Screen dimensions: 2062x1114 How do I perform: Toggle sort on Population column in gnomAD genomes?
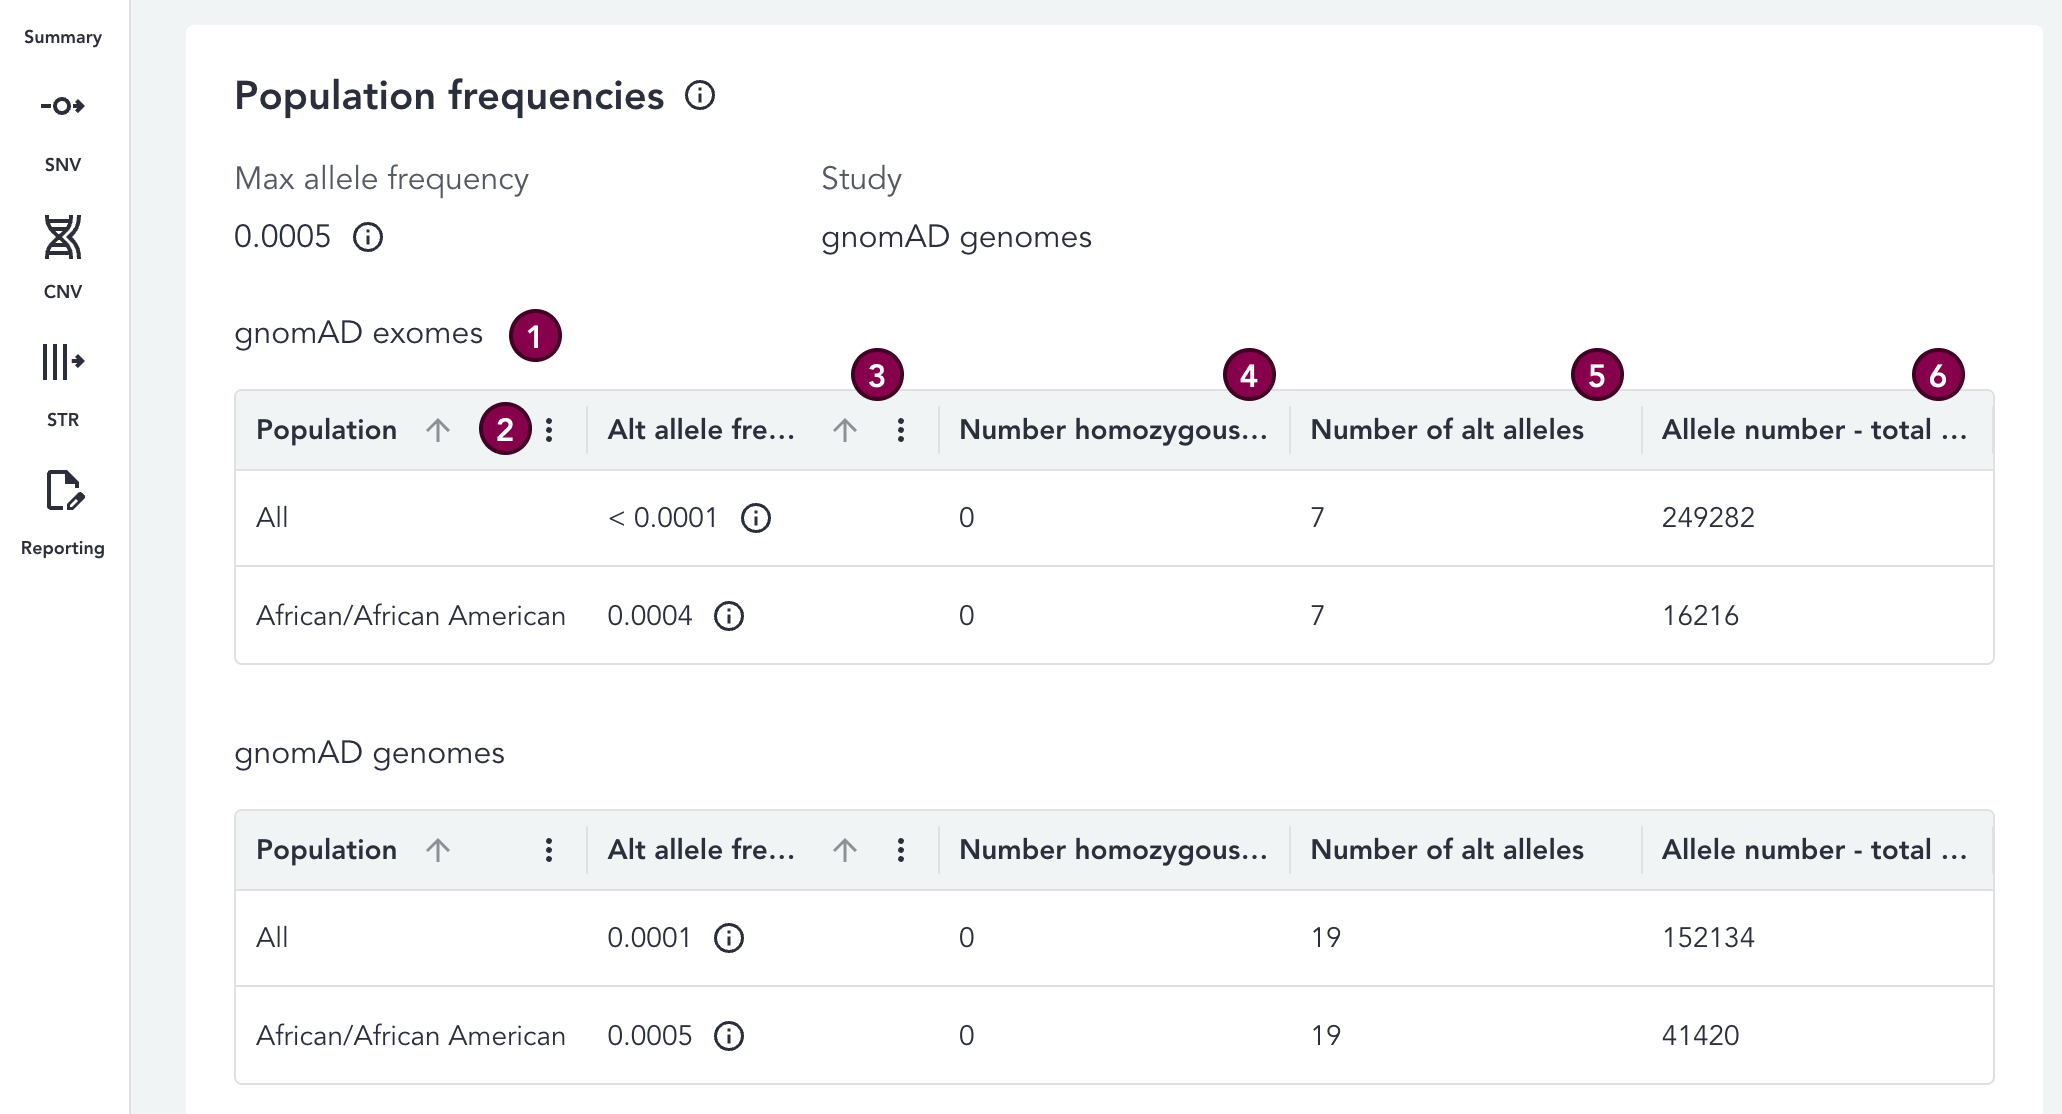click(438, 850)
